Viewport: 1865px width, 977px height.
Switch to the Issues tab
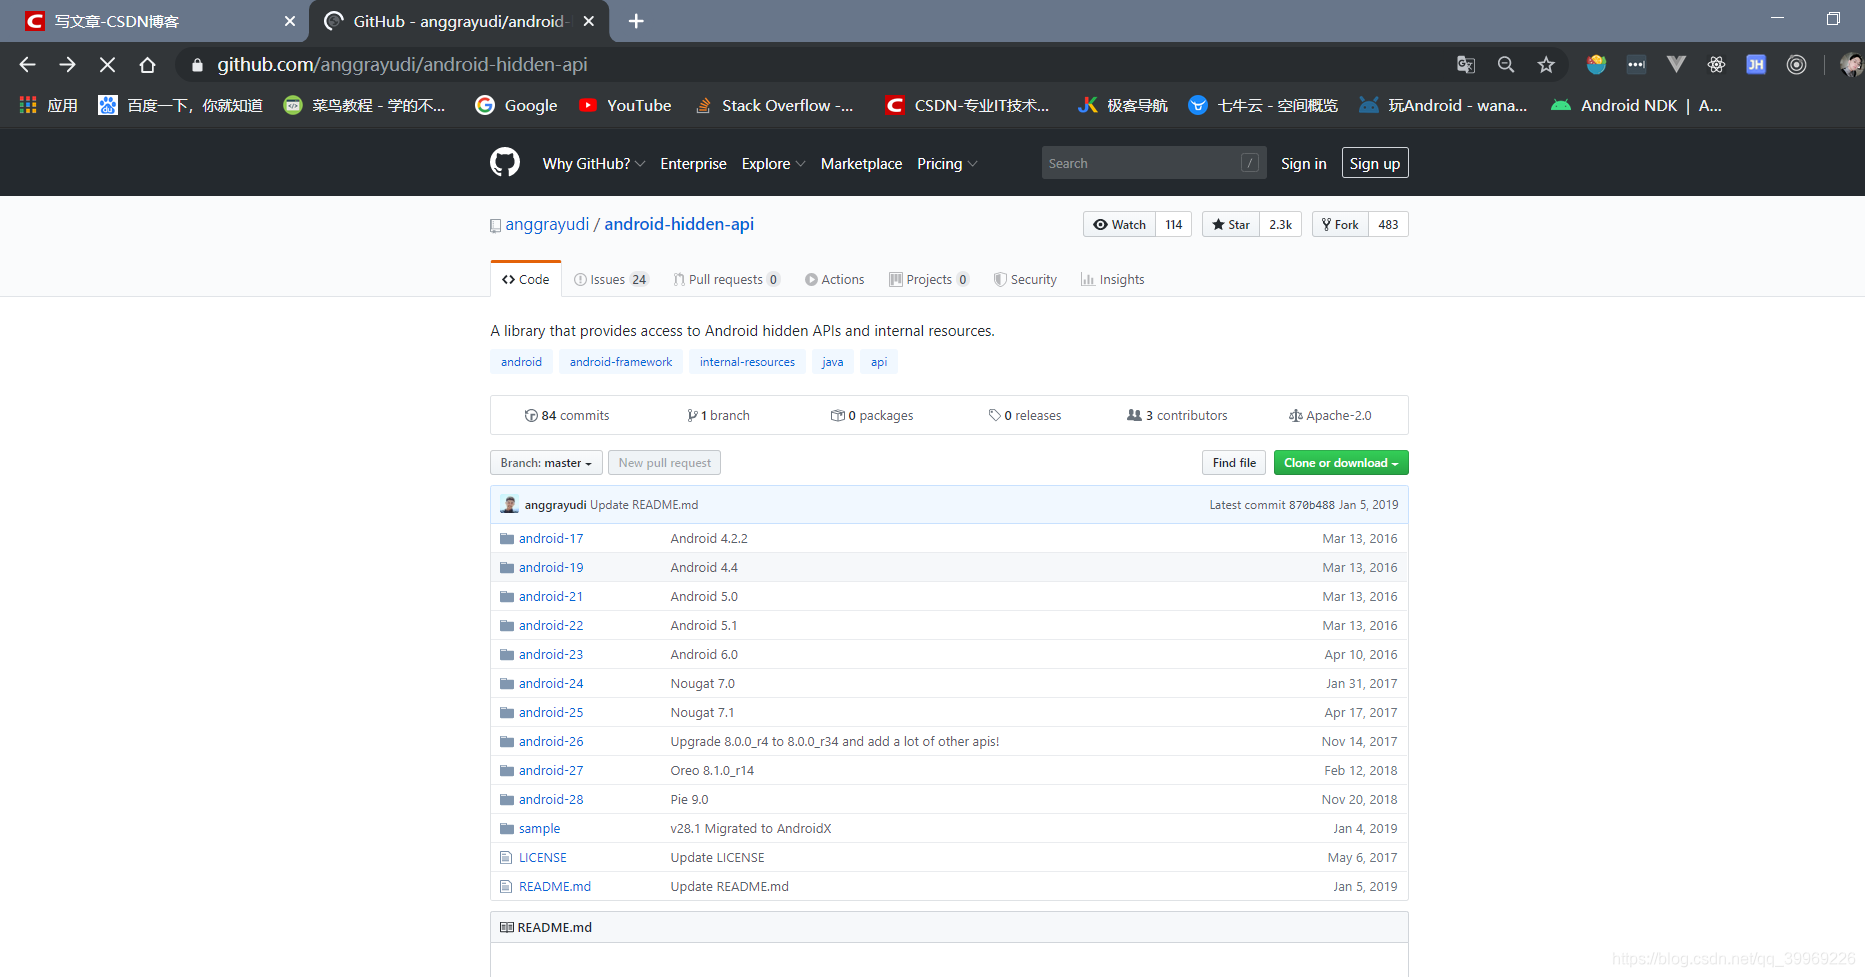[606, 279]
